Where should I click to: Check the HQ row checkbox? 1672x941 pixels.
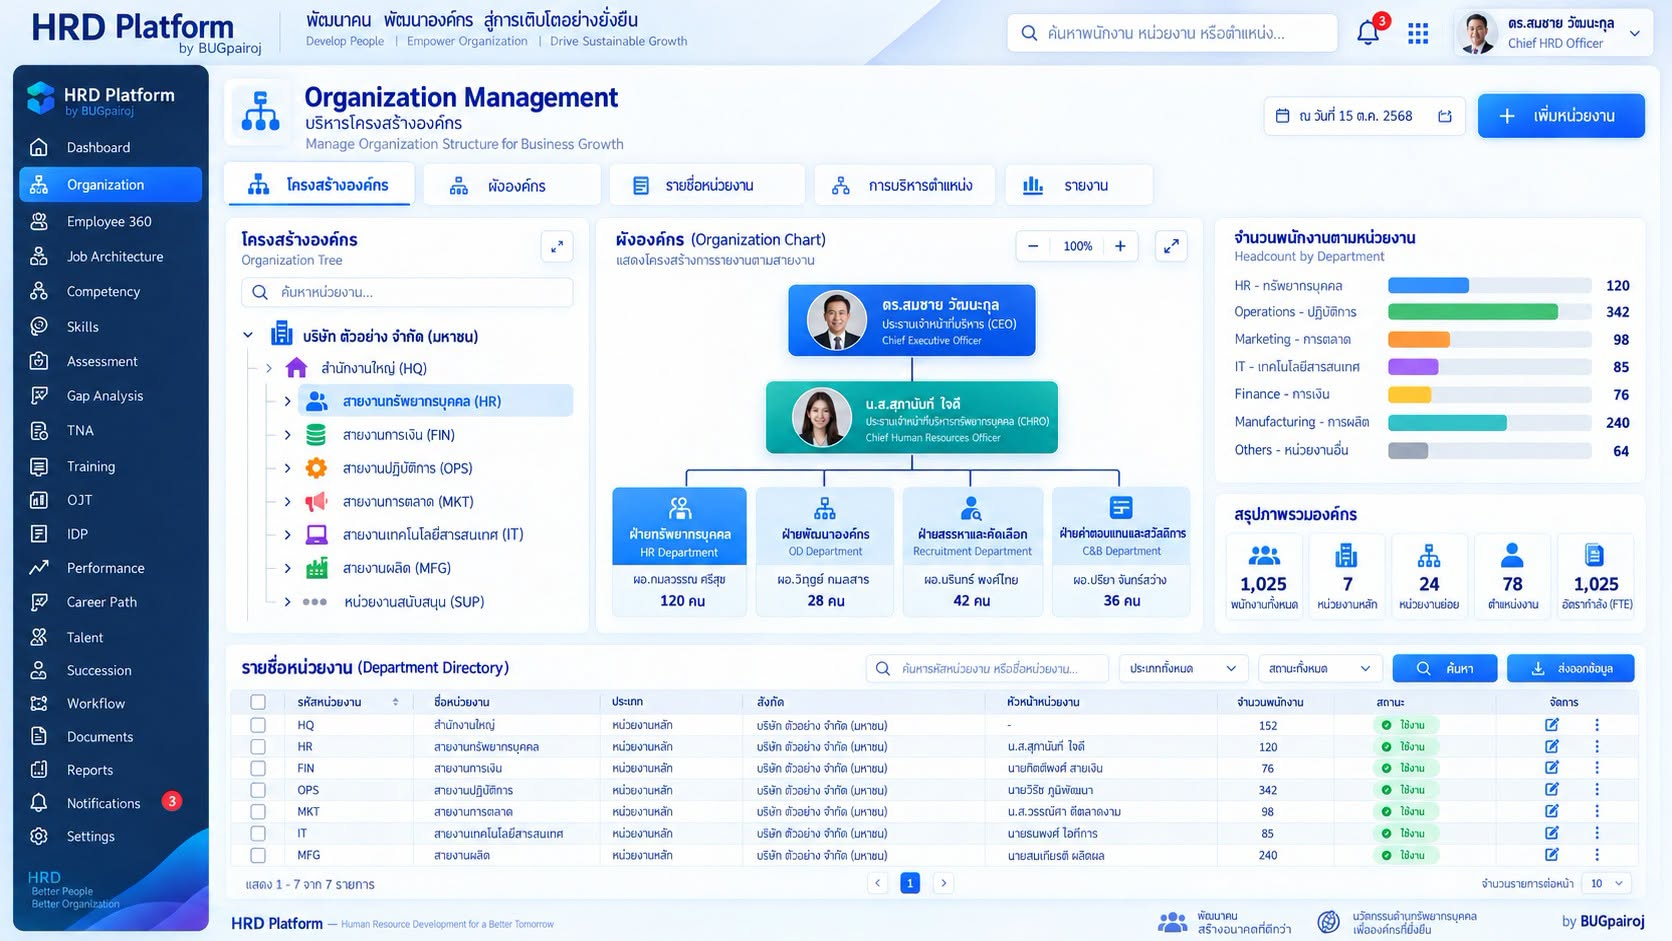(x=258, y=725)
